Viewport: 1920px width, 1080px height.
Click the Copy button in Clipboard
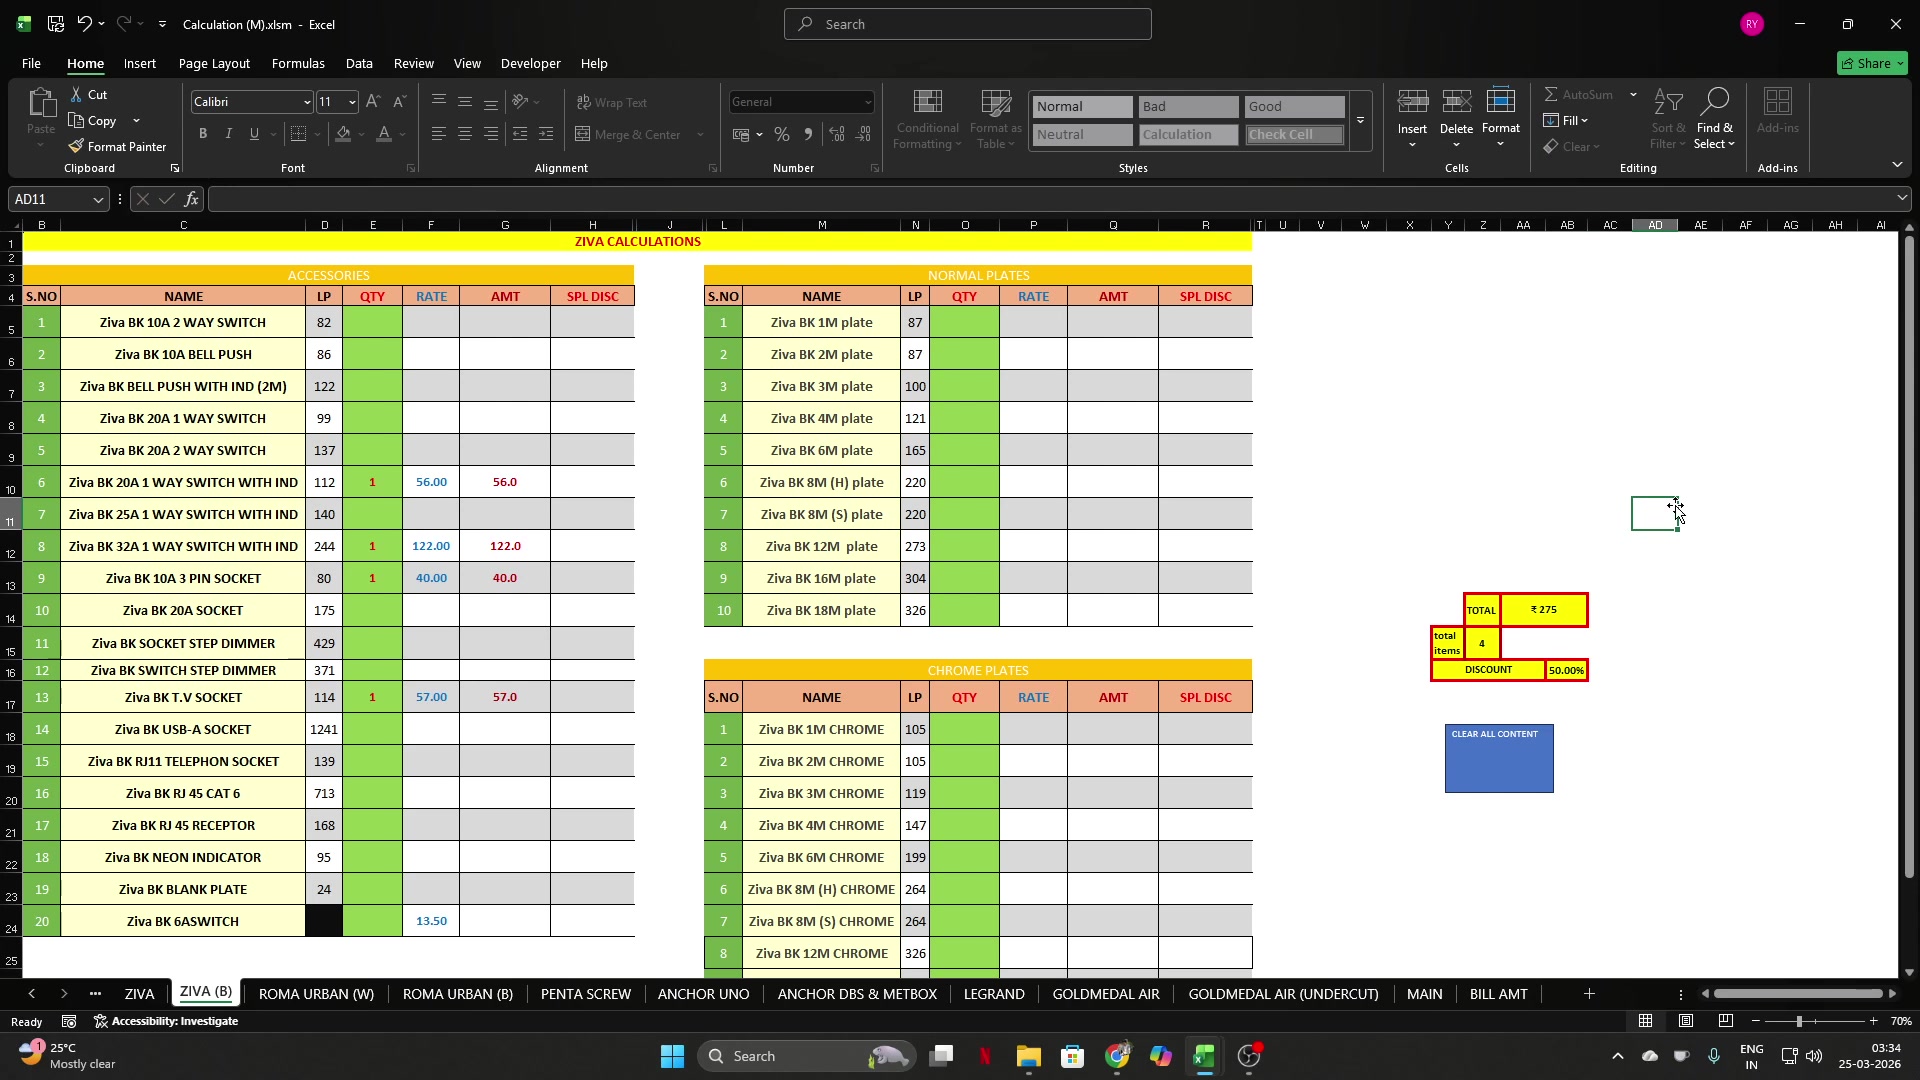click(x=93, y=120)
